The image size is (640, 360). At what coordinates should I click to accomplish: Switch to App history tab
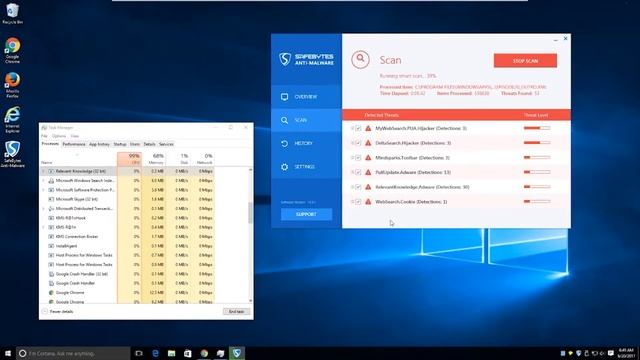tap(99, 144)
